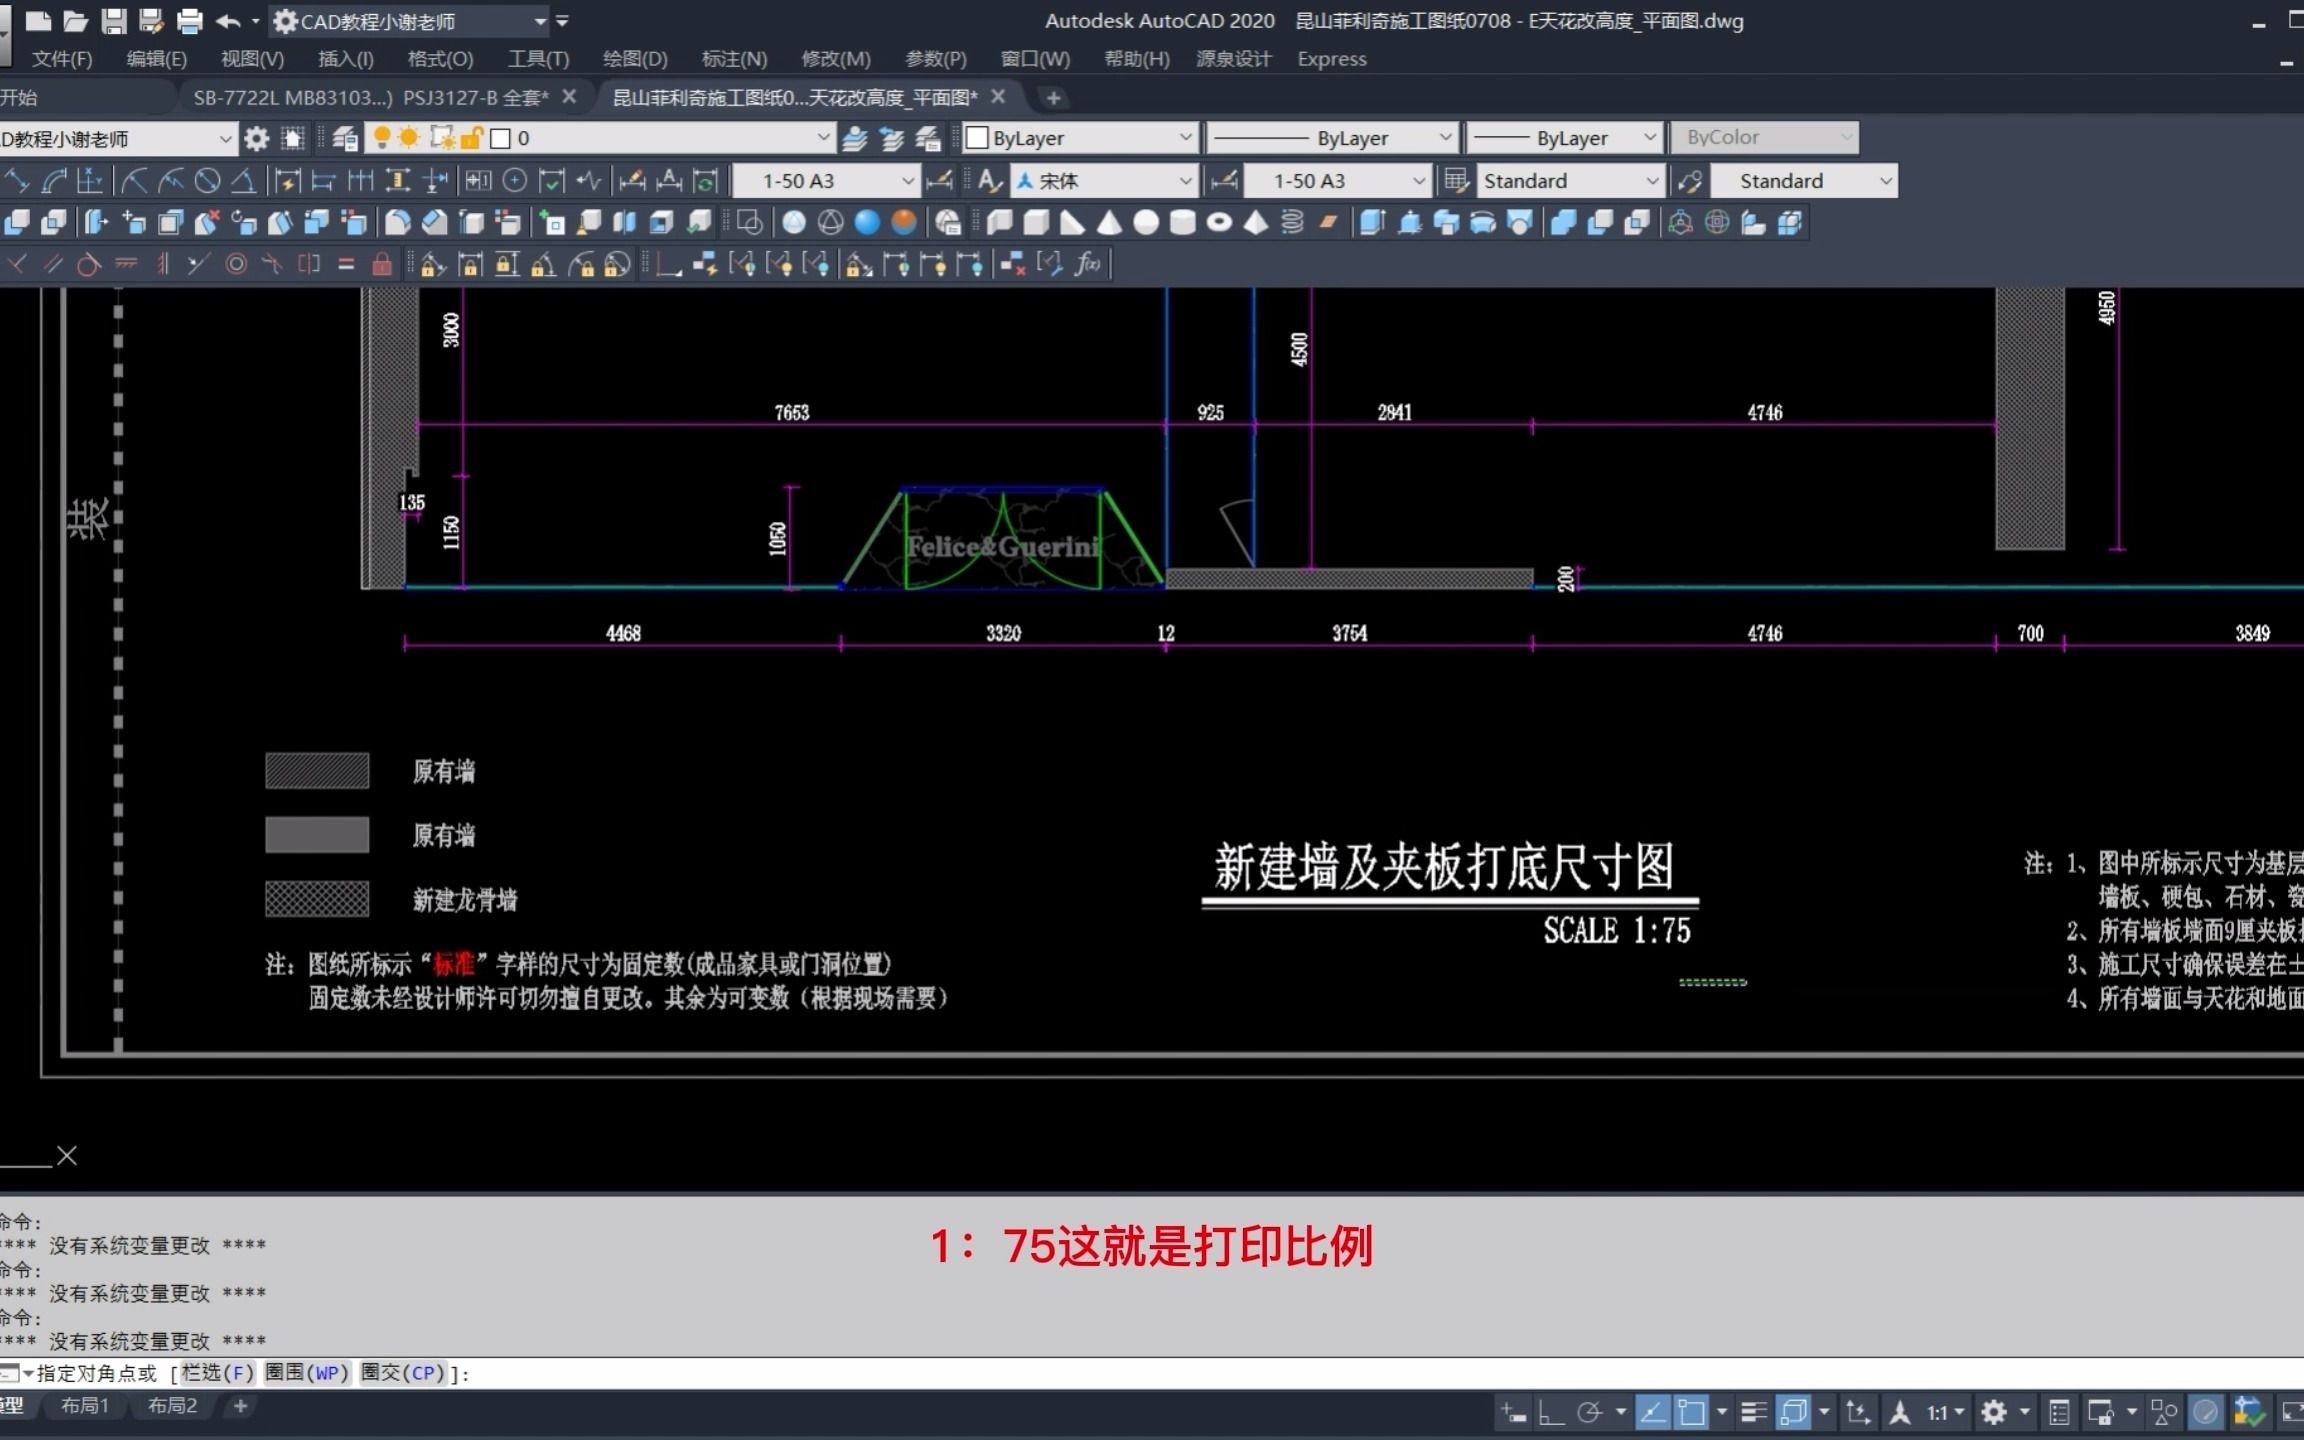Select the 3D Sphere solid tool

(1146, 222)
